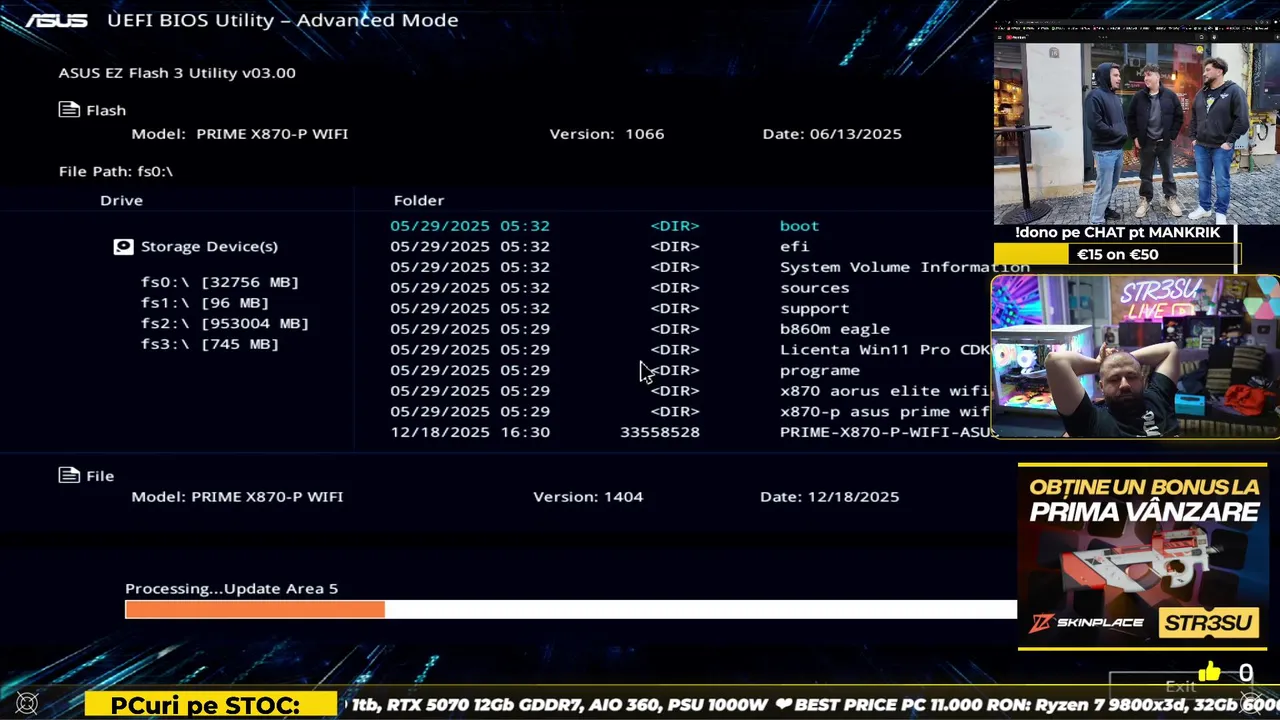
Task: Click the File Date: 12/18/2025 text
Action: (x=830, y=496)
